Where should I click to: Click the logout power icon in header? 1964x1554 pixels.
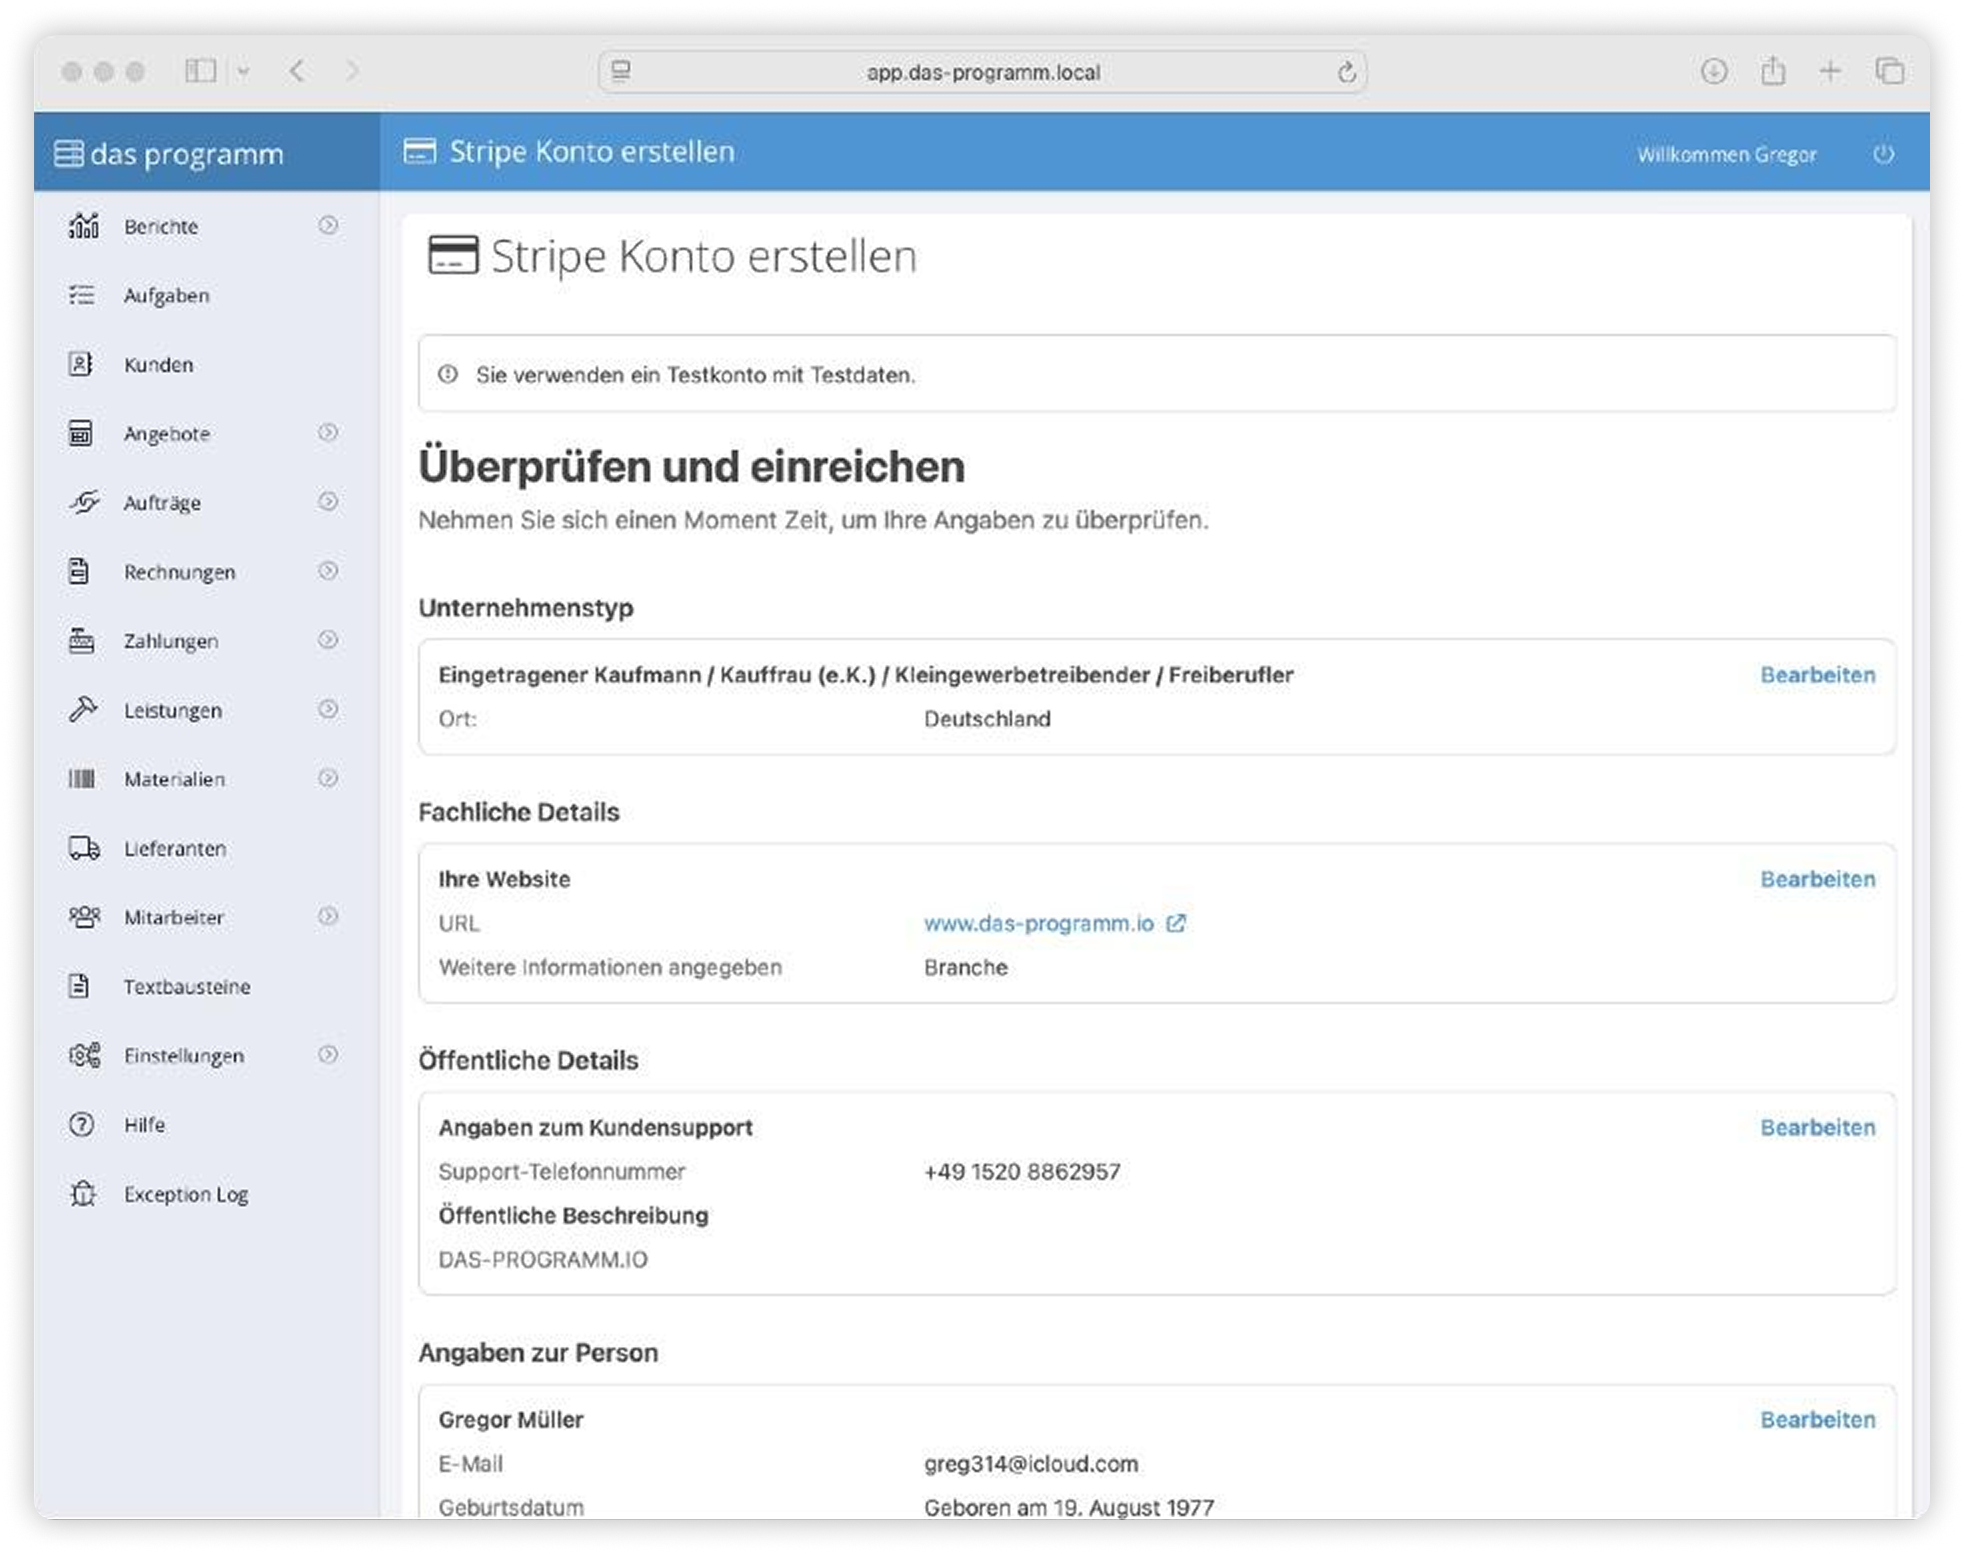coord(1884,154)
